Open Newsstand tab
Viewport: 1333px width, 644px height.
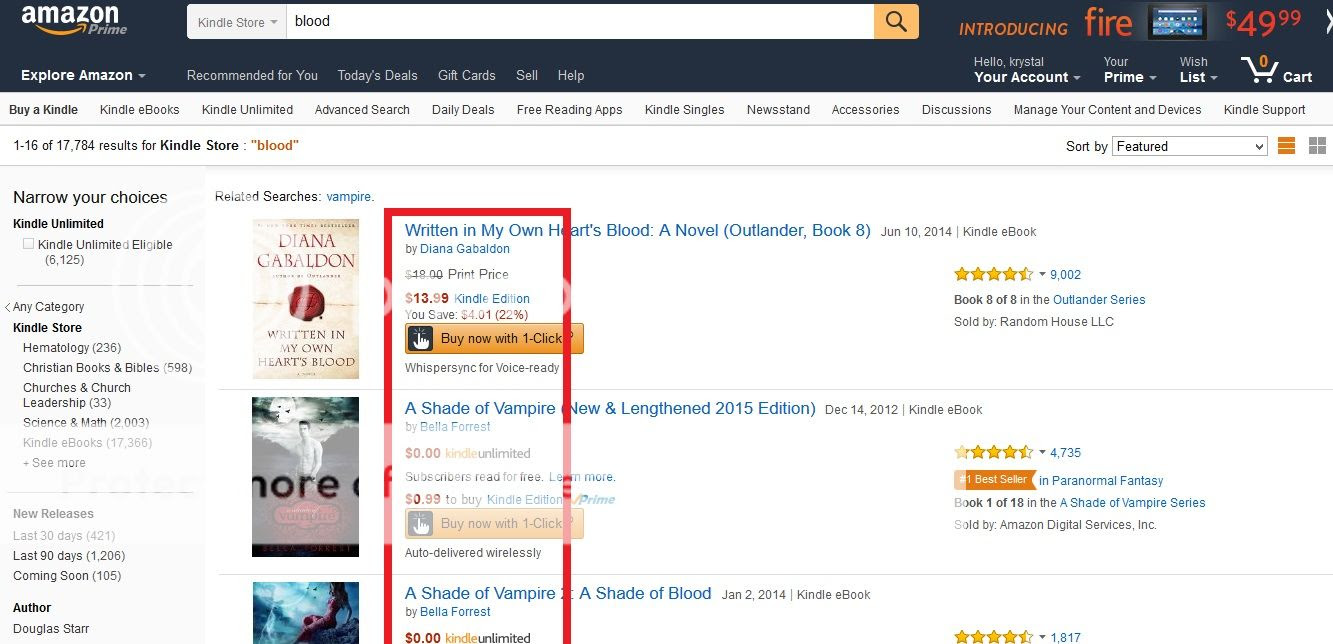point(778,110)
